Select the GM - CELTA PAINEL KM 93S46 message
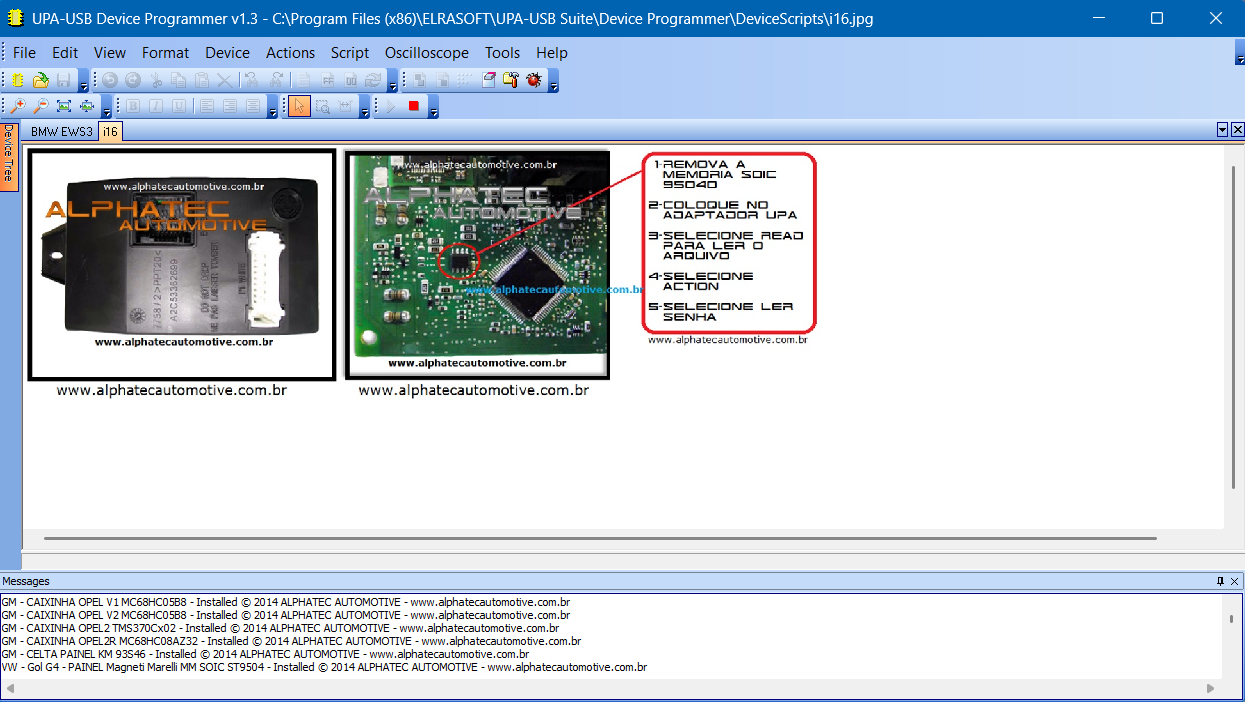Screen dimensions: 1245x702 pyautogui.click(x=265, y=654)
